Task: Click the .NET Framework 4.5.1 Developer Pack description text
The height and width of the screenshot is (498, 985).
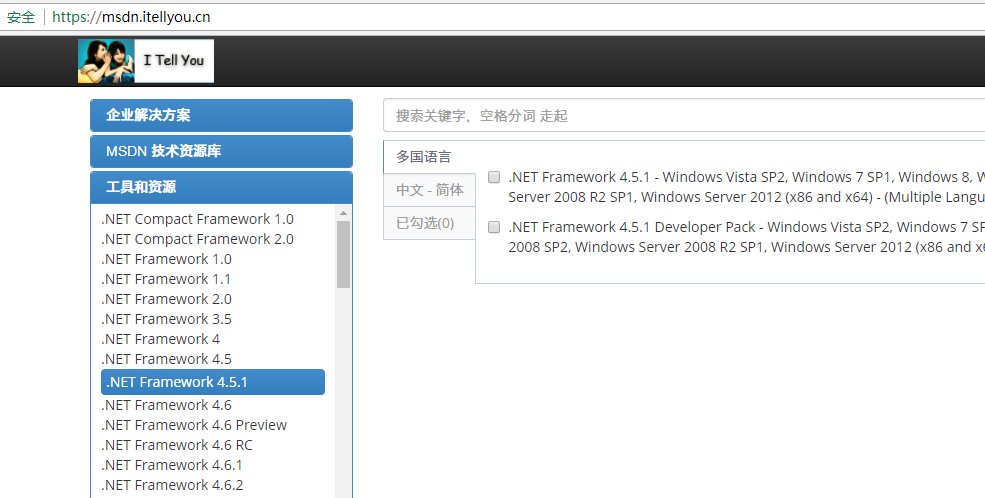Action: click(746, 237)
